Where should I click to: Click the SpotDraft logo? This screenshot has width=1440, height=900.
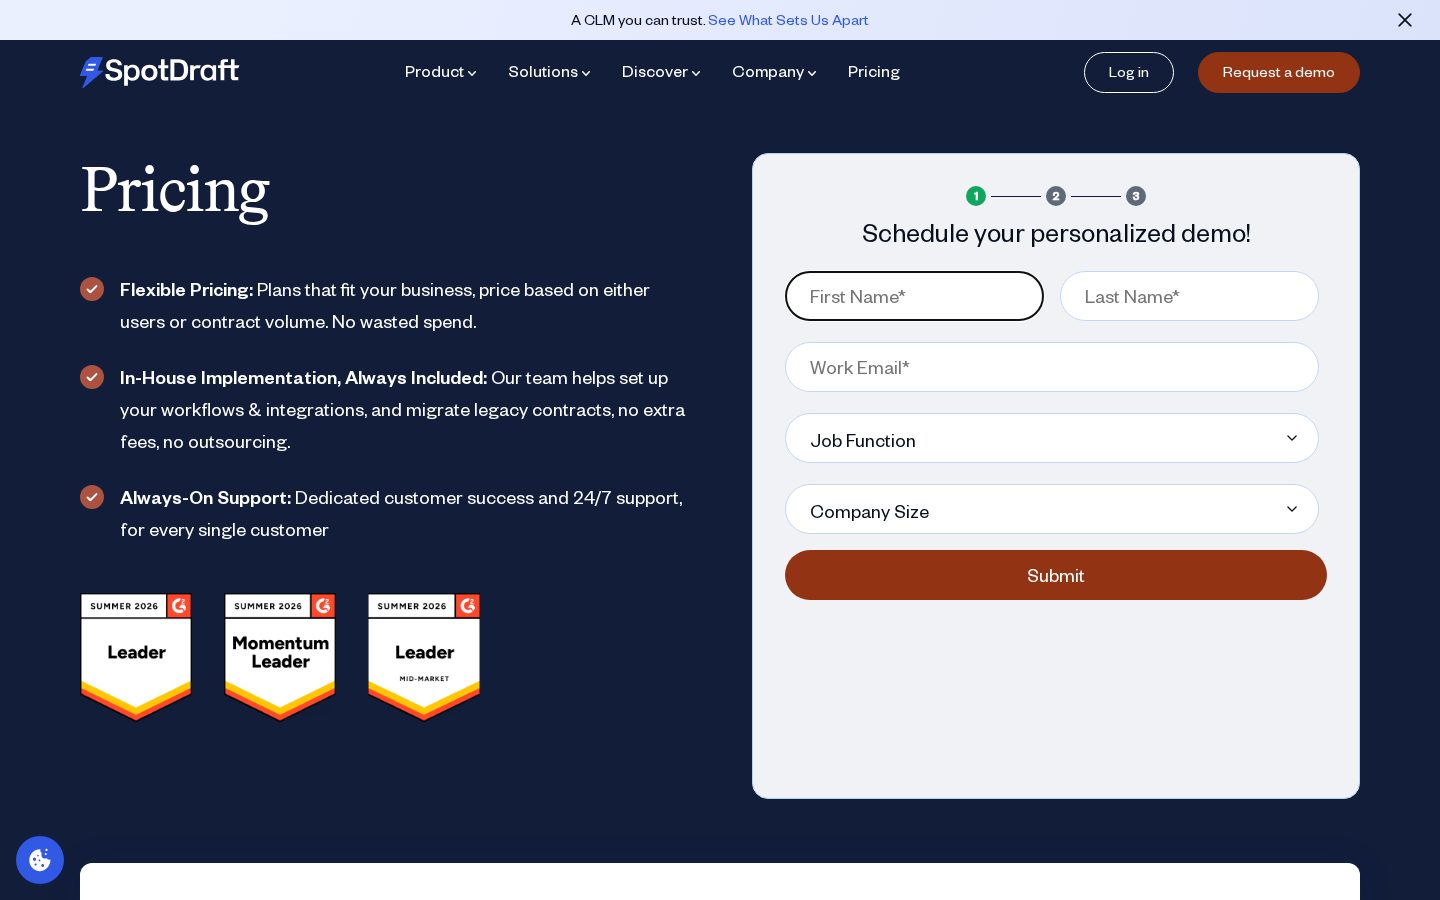(159, 72)
